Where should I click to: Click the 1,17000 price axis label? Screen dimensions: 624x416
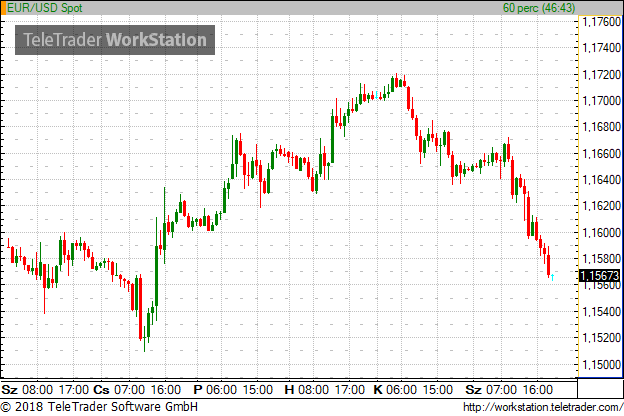tap(601, 101)
